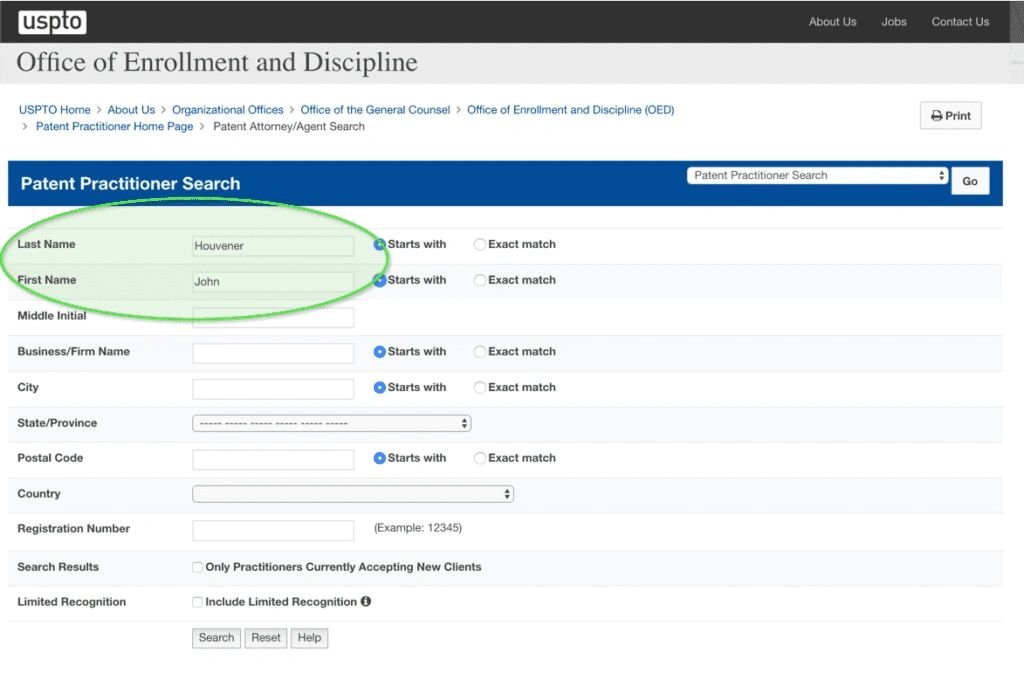Focus the Middle Initial input field

pos(273,317)
